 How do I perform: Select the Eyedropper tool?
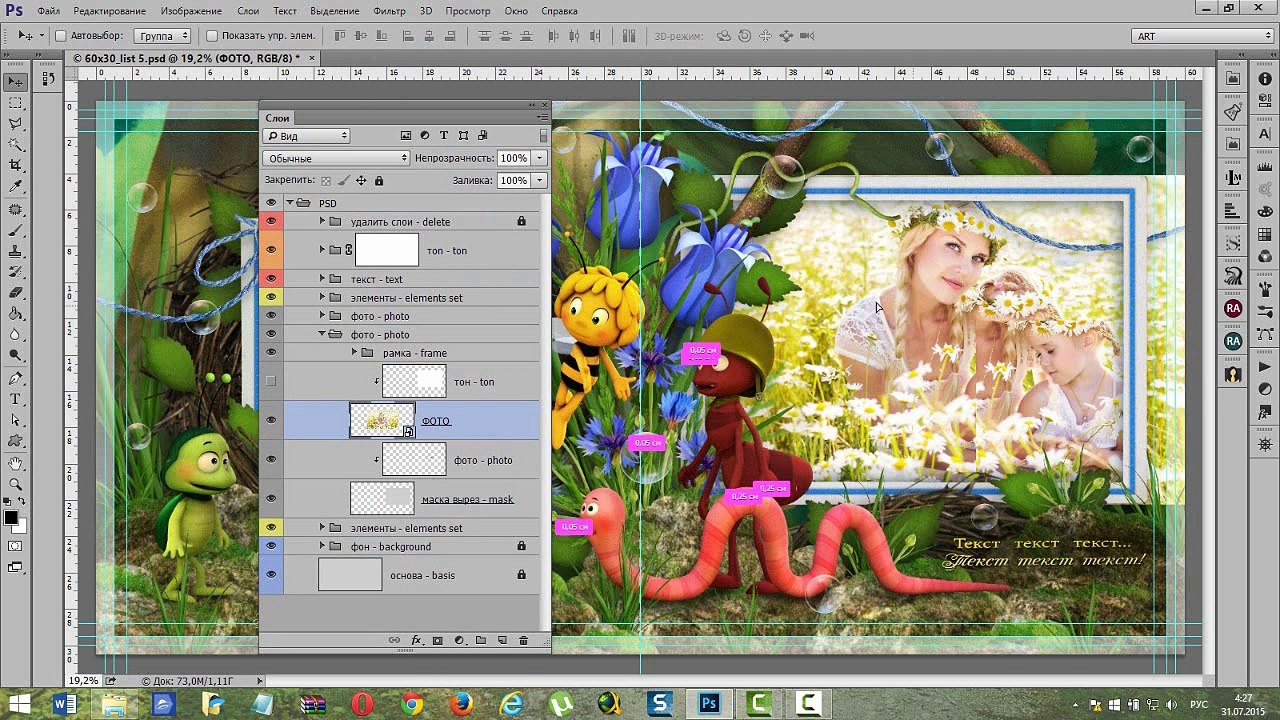(16, 187)
